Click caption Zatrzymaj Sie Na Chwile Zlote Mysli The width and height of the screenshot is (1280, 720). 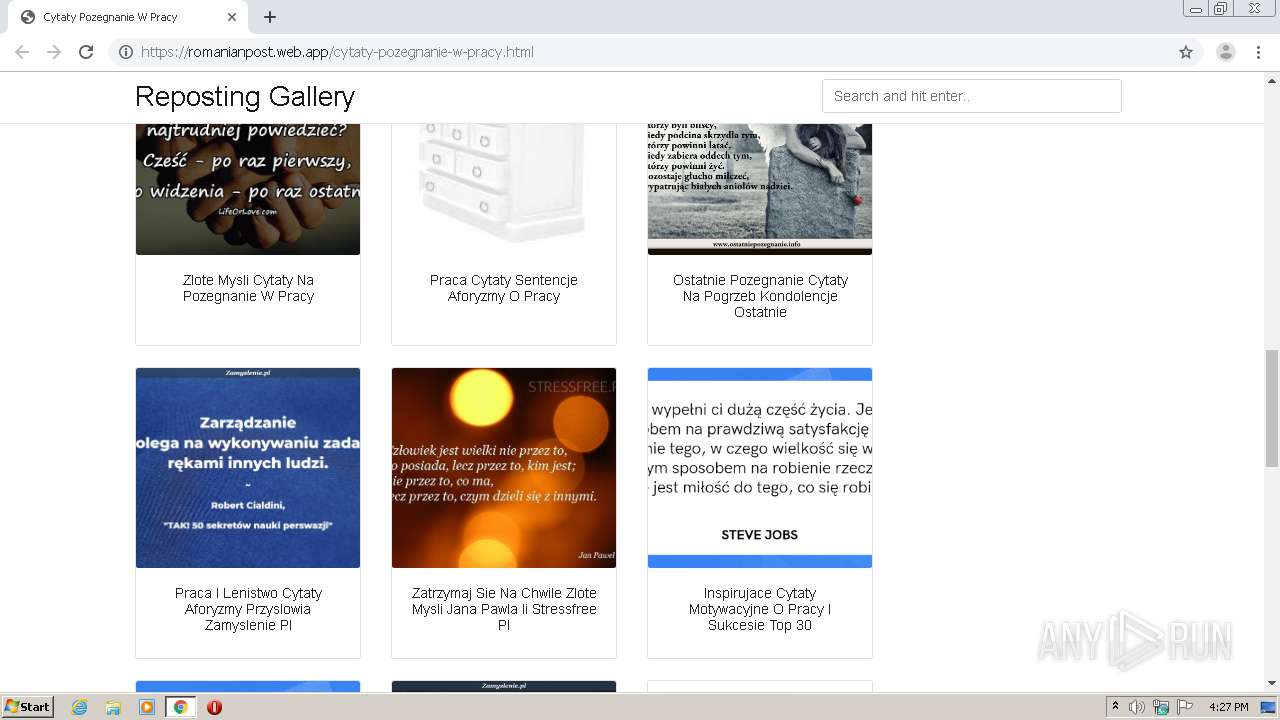pyautogui.click(x=504, y=609)
